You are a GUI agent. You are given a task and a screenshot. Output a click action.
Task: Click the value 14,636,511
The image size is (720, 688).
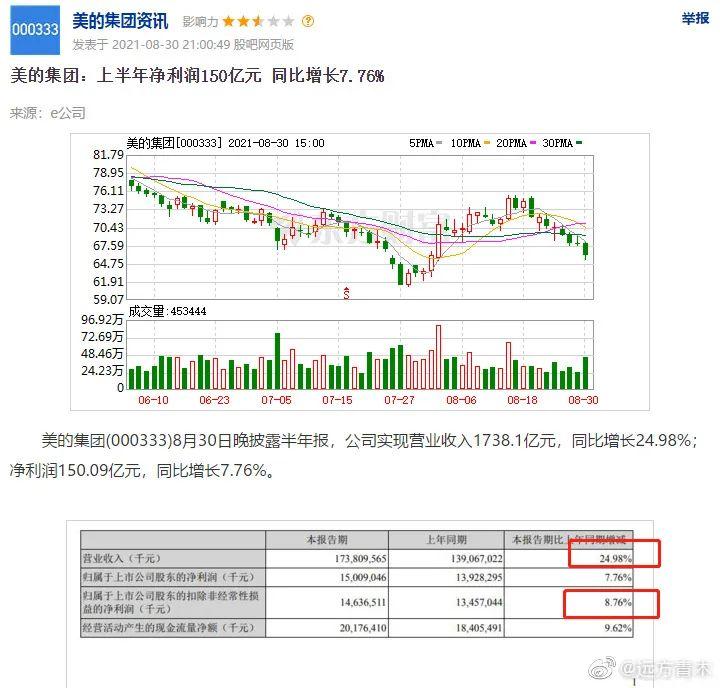(363, 602)
